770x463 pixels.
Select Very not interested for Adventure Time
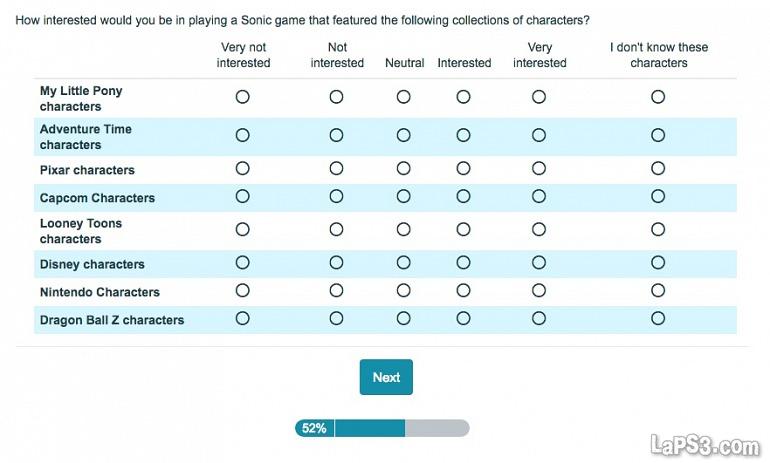pyautogui.click(x=242, y=135)
